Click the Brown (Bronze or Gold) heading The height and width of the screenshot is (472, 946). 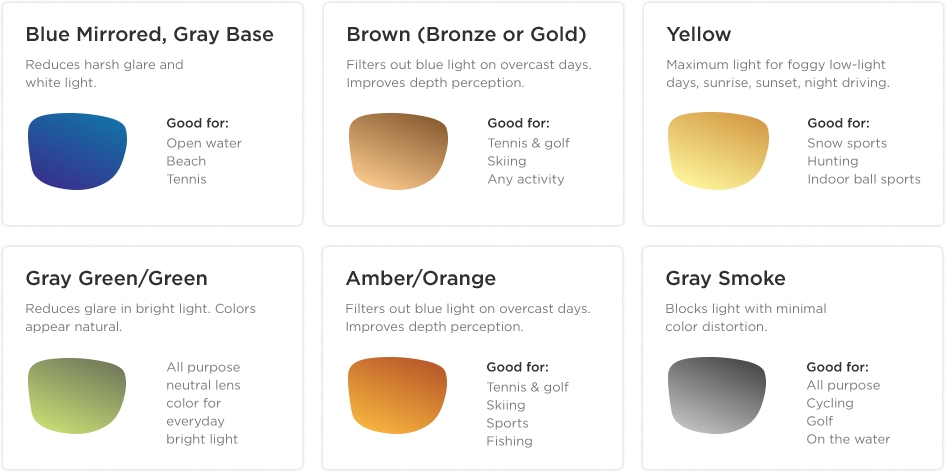pos(466,34)
